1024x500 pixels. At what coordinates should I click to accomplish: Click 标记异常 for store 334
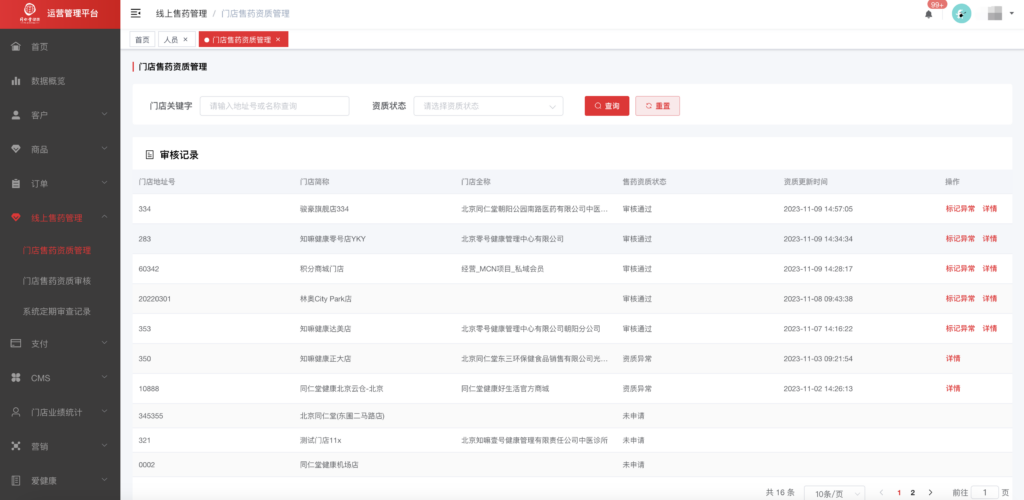pos(960,209)
